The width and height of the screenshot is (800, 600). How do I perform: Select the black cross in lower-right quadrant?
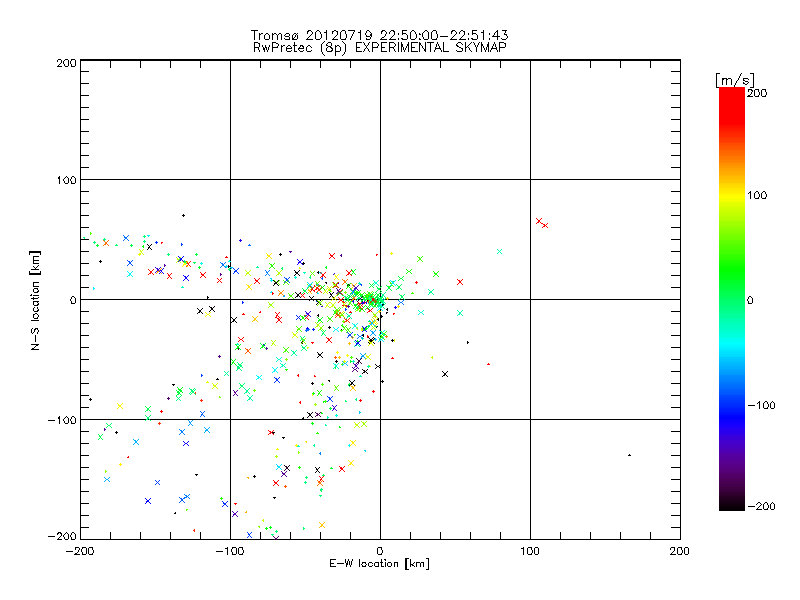pyautogui.click(x=445, y=374)
